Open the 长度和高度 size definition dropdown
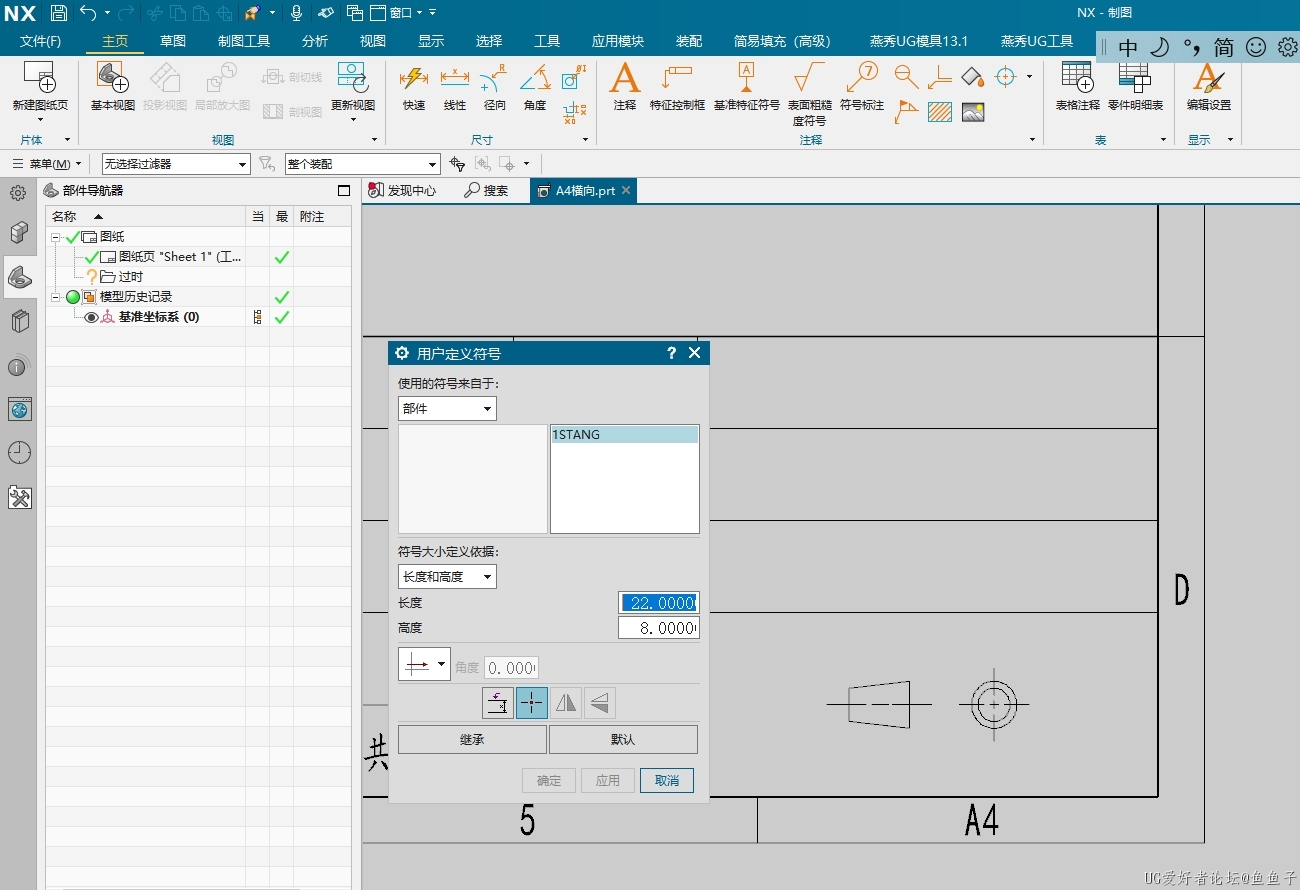This screenshot has height=890, width=1300. tap(447, 576)
